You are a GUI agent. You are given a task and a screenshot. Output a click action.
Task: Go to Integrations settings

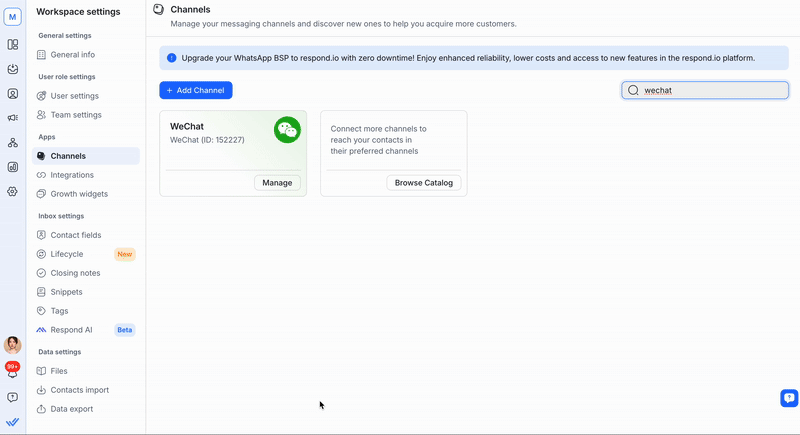[x=72, y=175]
